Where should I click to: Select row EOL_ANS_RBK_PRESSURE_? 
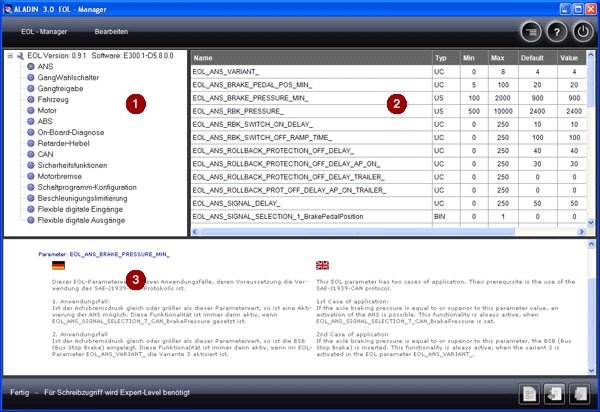[388, 111]
